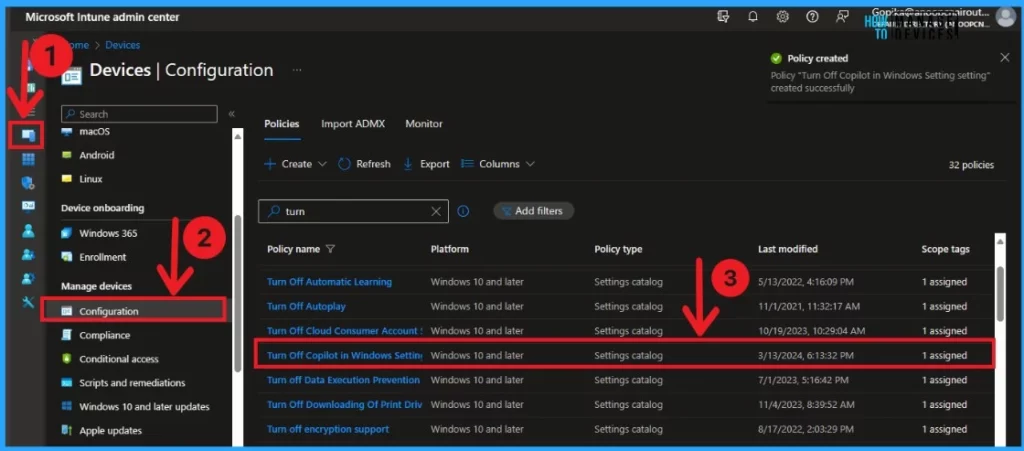Select Linux in the side menu
Image resolution: width=1024 pixels, height=451 pixels.
click(x=91, y=179)
